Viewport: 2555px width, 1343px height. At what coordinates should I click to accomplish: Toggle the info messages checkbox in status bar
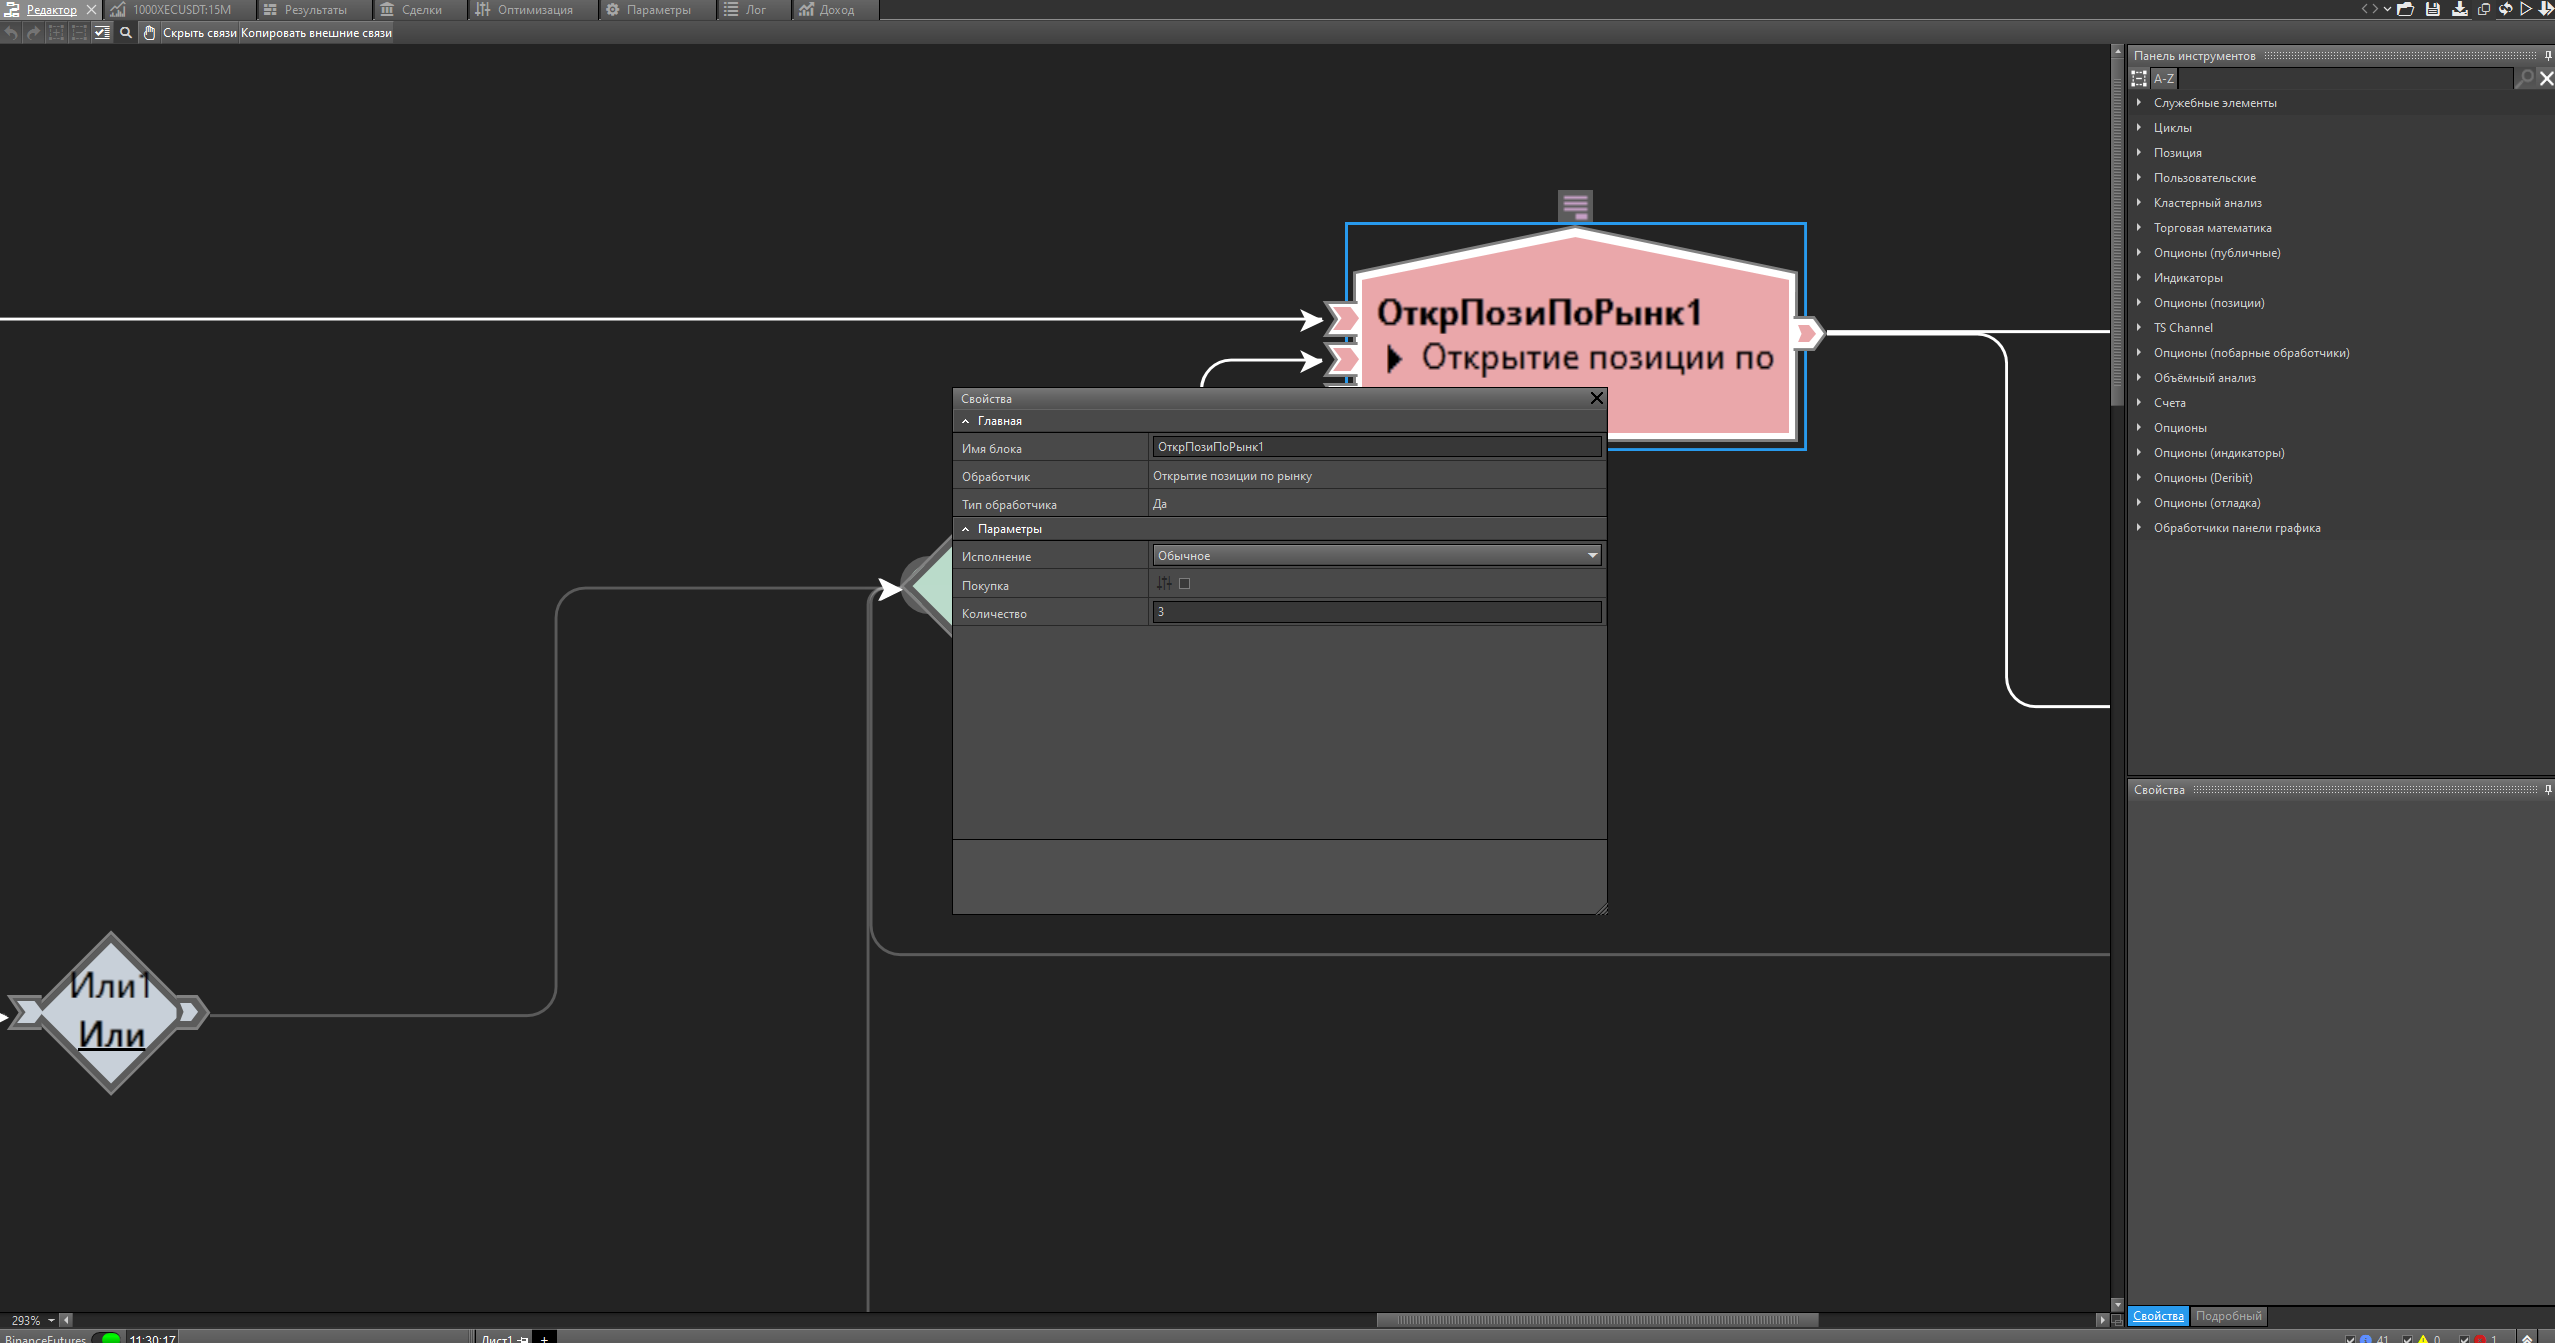pos(2350,1340)
